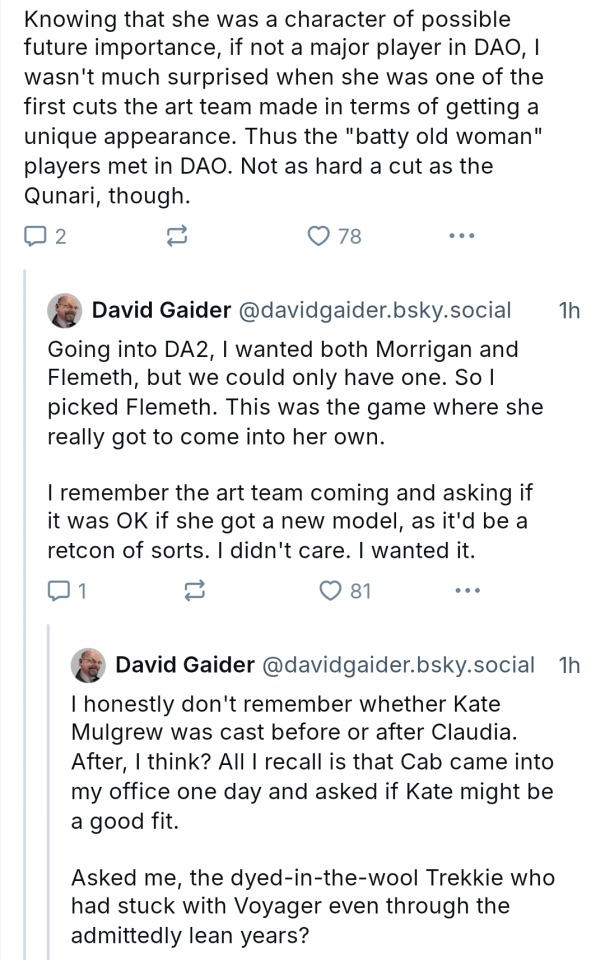Open the 1h timestamp on Flemeth post
Screen dimensions: 605x960
tap(566, 311)
